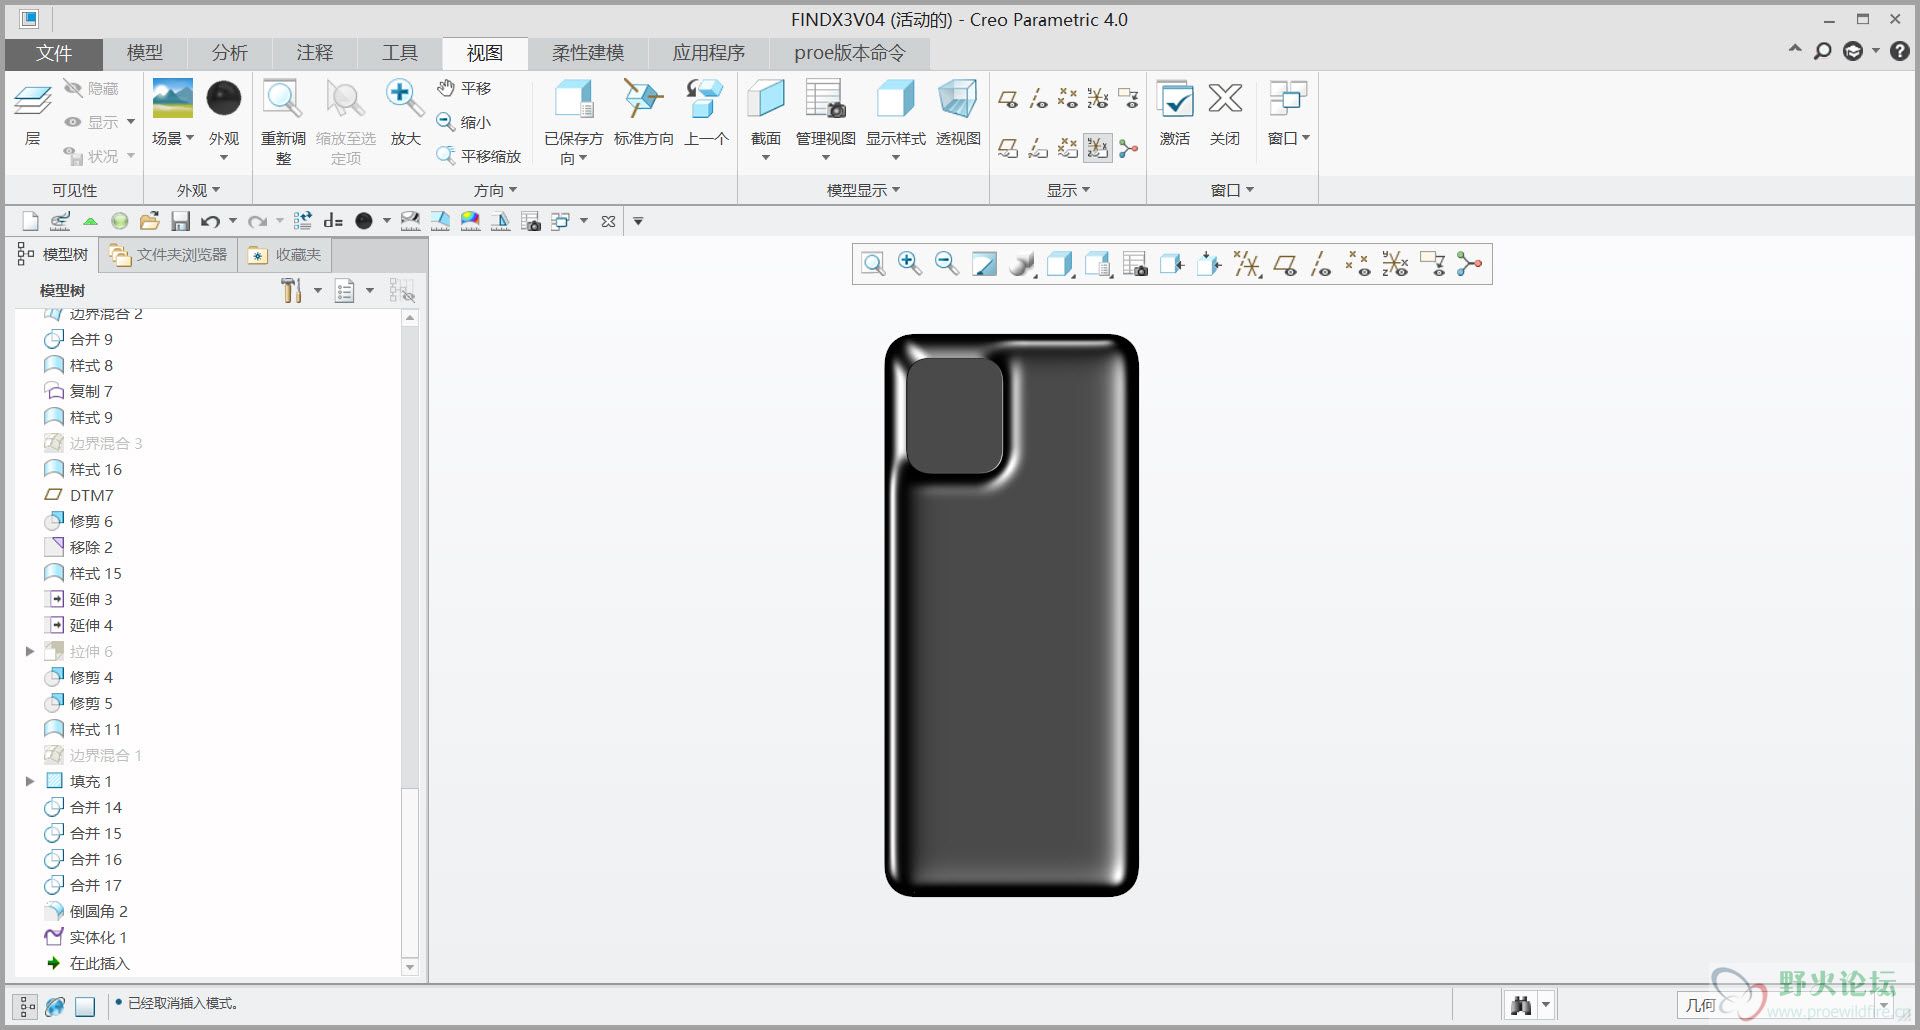This screenshot has height=1030, width=1920.
Task: Click the Zoom Out icon in graphics toolbar
Action: point(947,264)
